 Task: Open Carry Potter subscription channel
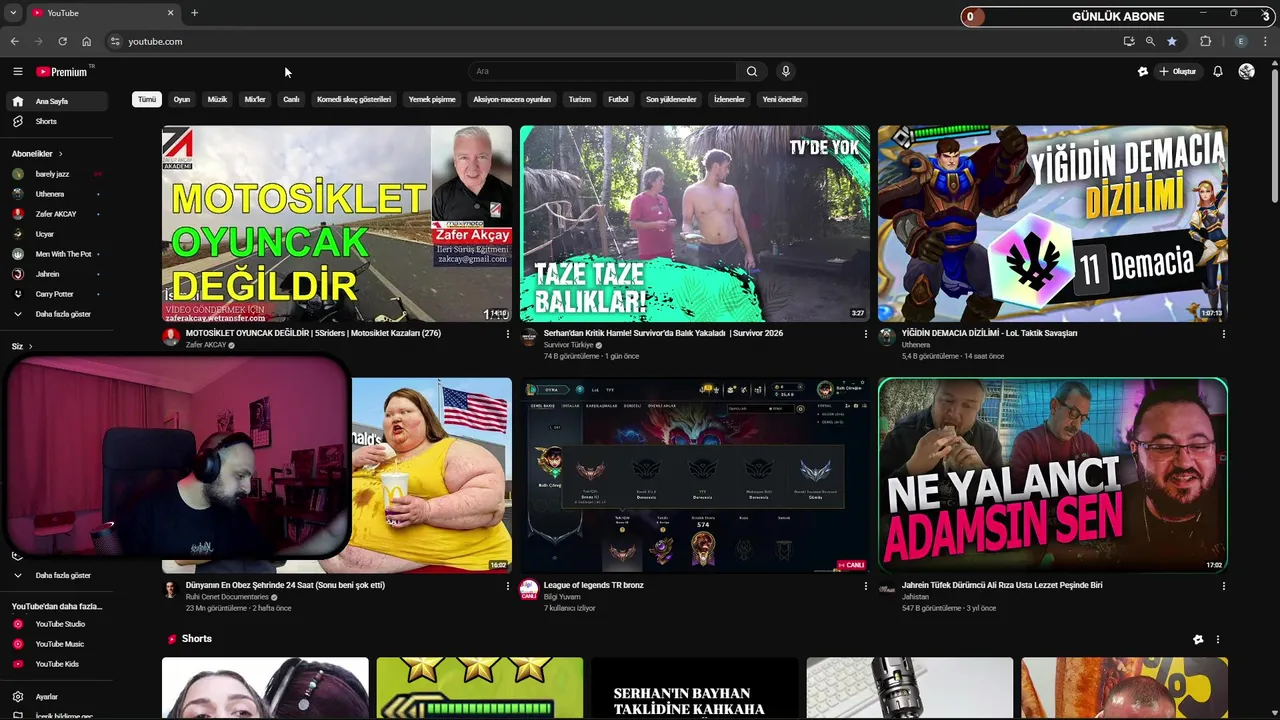[58, 294]
